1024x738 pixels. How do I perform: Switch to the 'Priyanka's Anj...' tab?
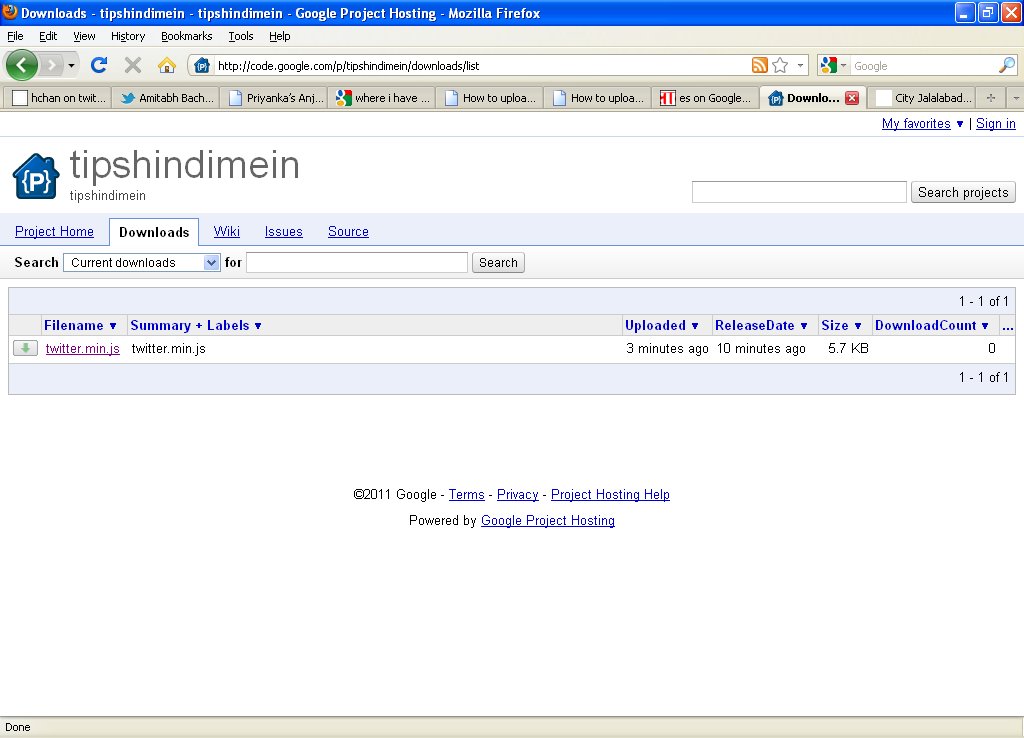274,98
